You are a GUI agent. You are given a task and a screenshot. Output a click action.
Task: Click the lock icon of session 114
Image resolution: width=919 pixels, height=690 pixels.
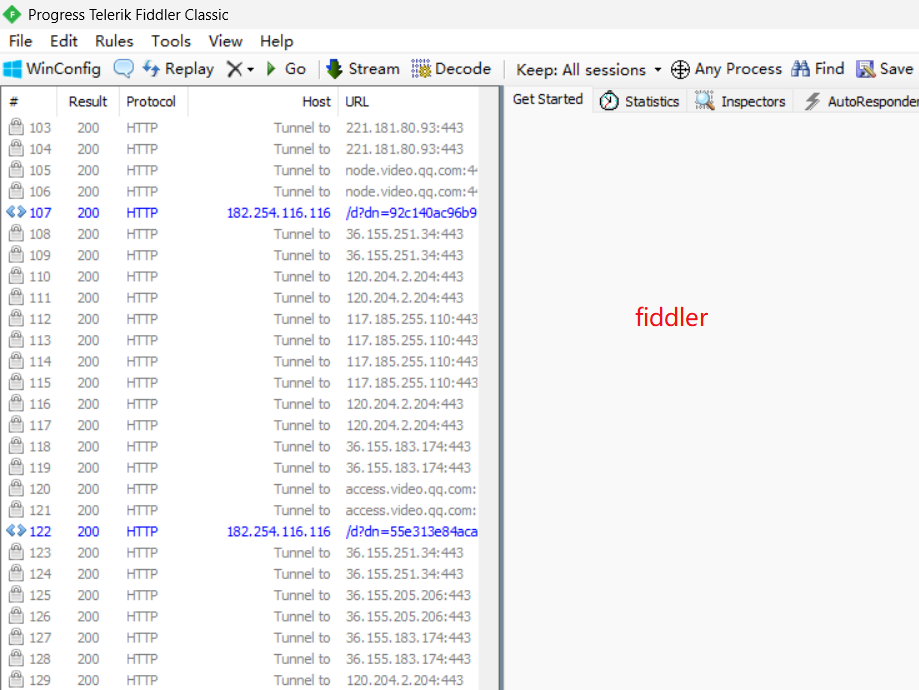point(16,361)
